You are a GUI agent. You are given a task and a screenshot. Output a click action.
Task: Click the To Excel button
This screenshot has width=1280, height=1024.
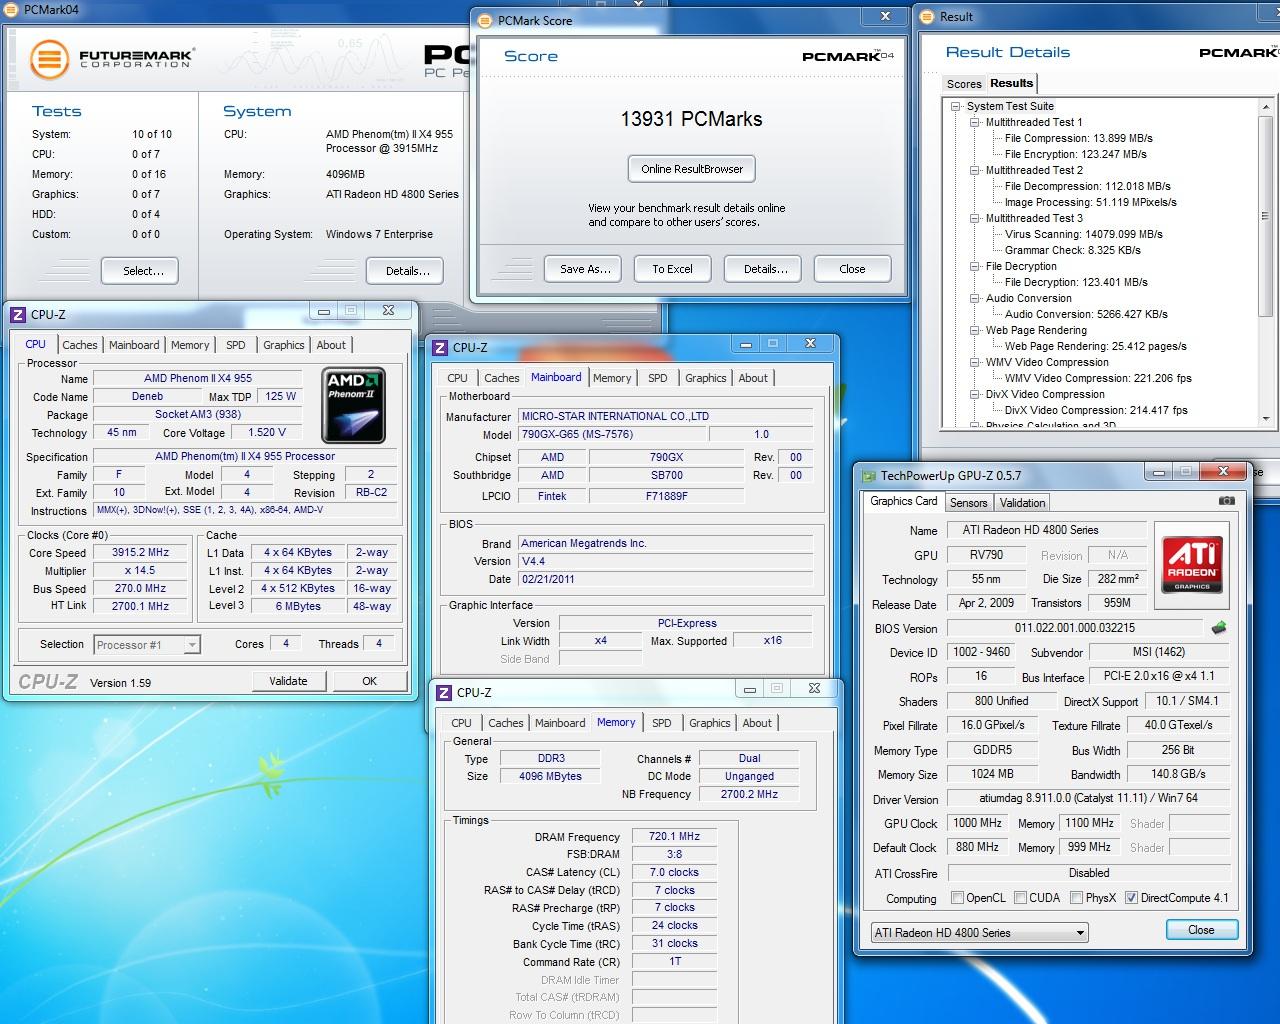click(672, 269)
